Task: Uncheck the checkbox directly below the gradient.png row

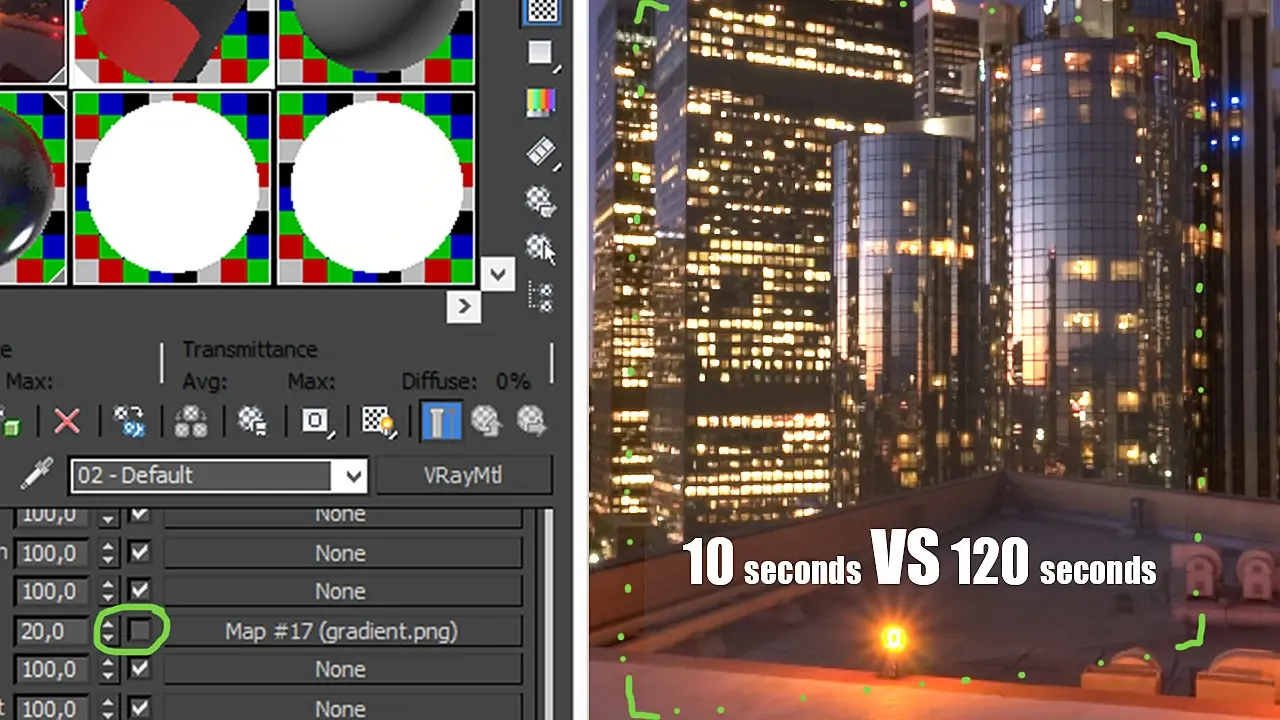Action: [x=140, y=669]
